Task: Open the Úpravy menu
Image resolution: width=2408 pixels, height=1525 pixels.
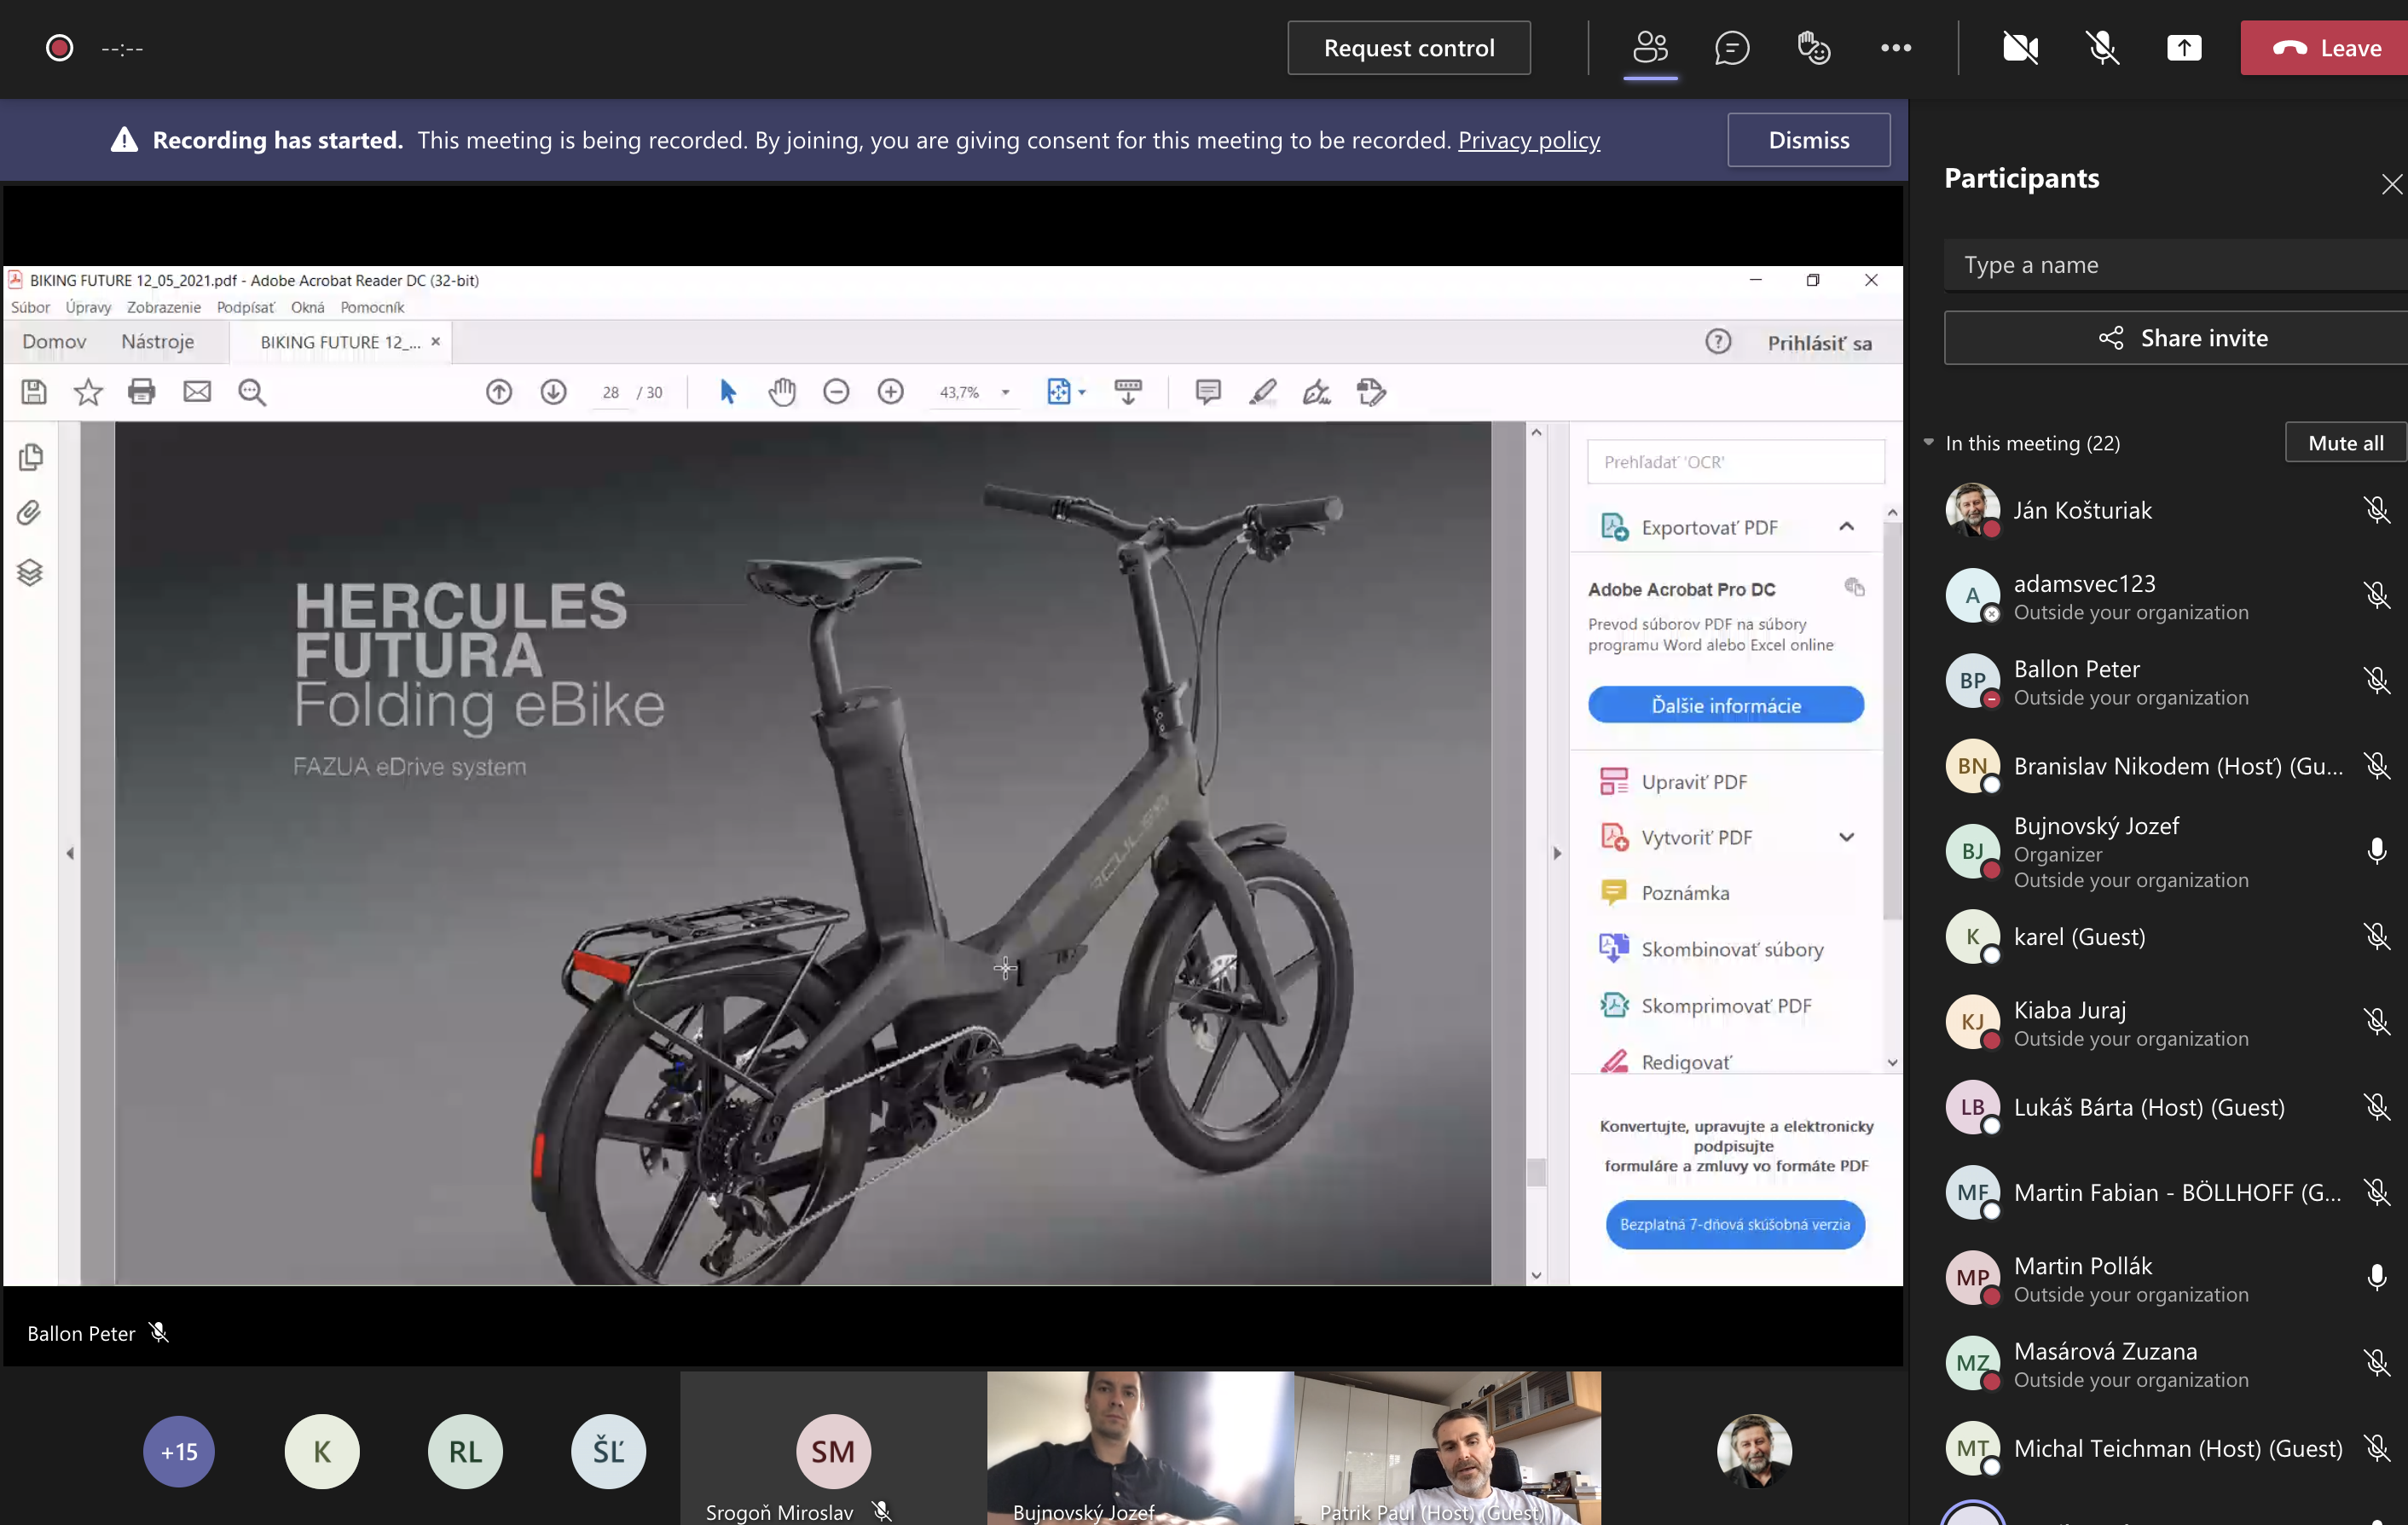Action: [x=88, y=307]
